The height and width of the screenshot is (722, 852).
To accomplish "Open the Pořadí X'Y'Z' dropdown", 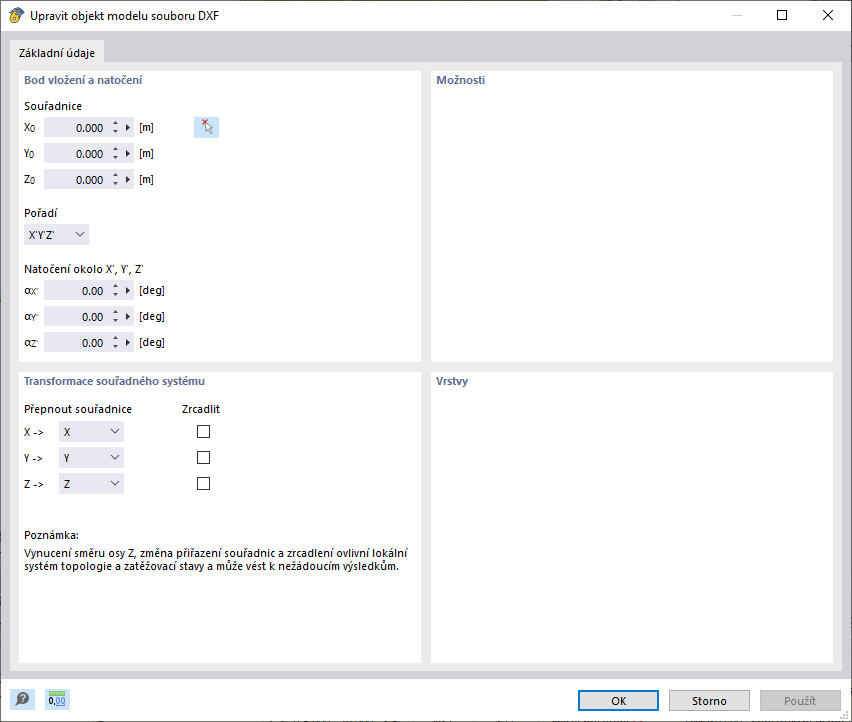I will (x=56, y=234).
